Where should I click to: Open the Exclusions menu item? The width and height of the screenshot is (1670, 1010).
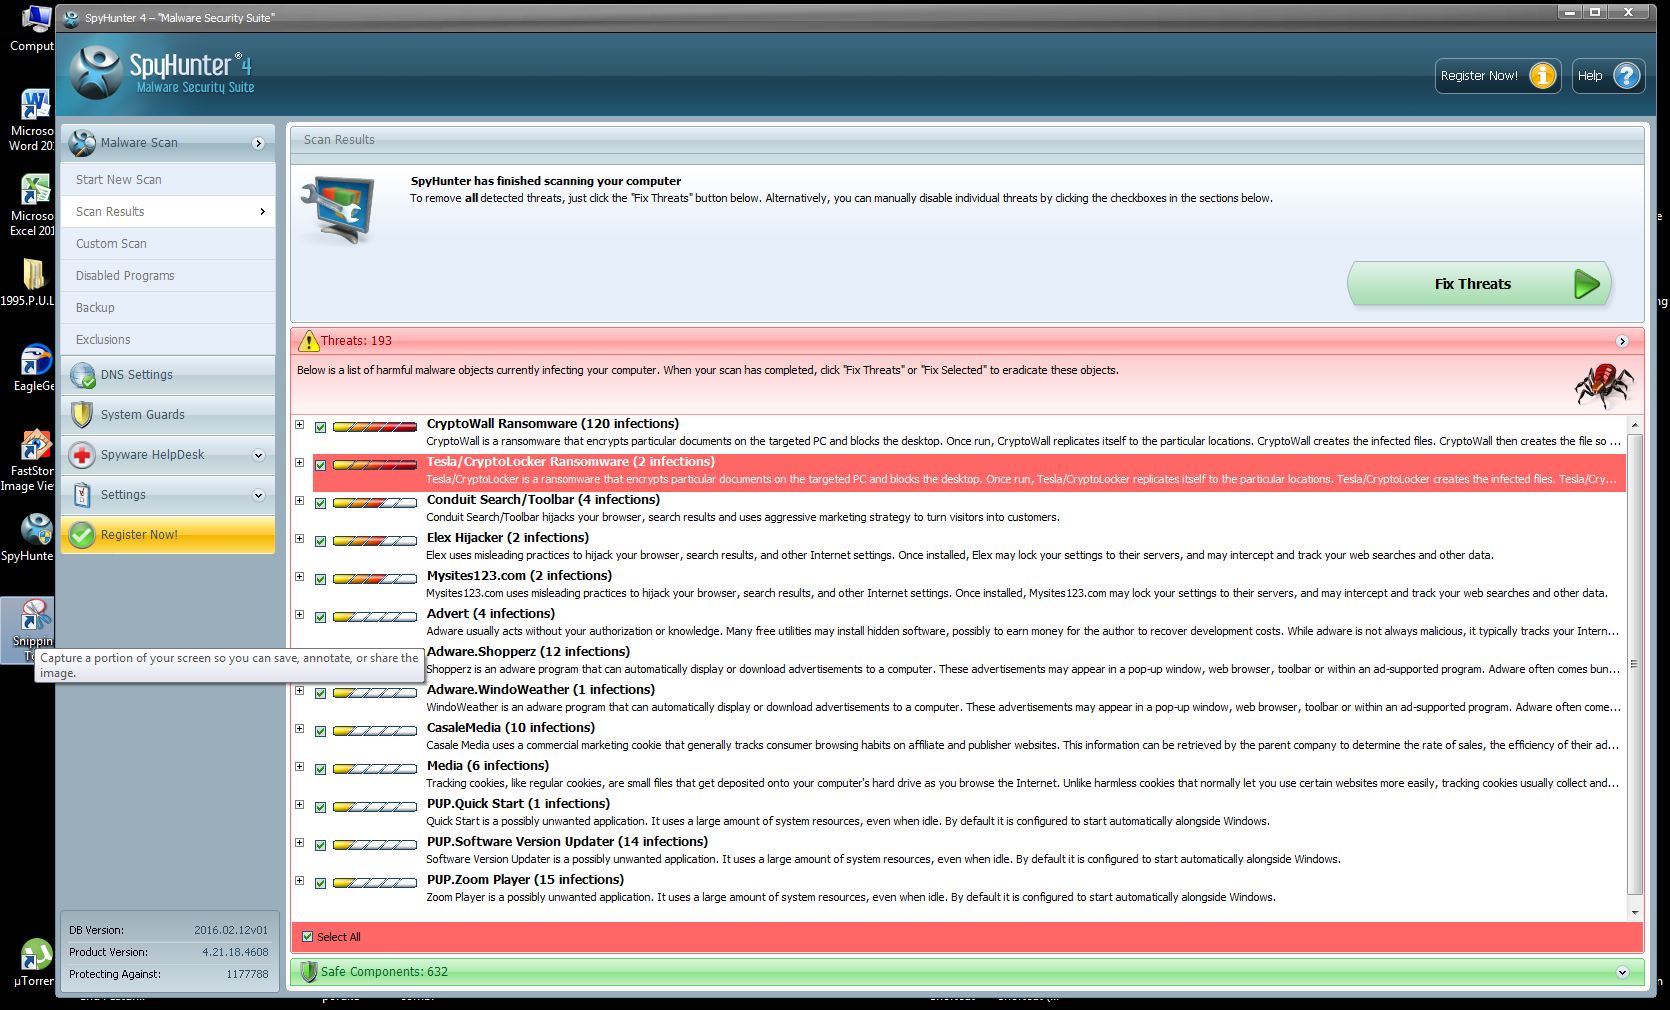point(168,340)
